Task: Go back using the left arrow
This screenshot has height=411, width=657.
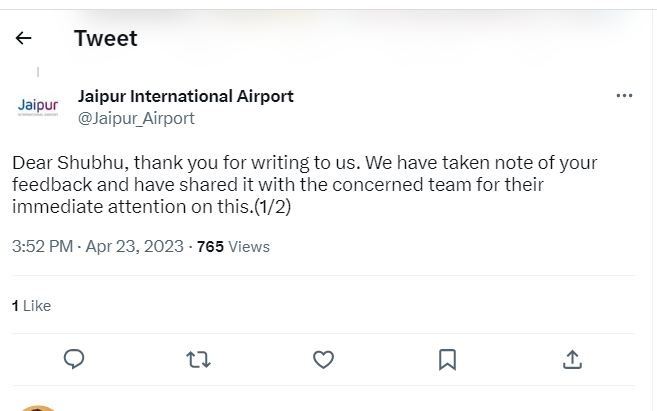Action: click(x=24, y=38)
